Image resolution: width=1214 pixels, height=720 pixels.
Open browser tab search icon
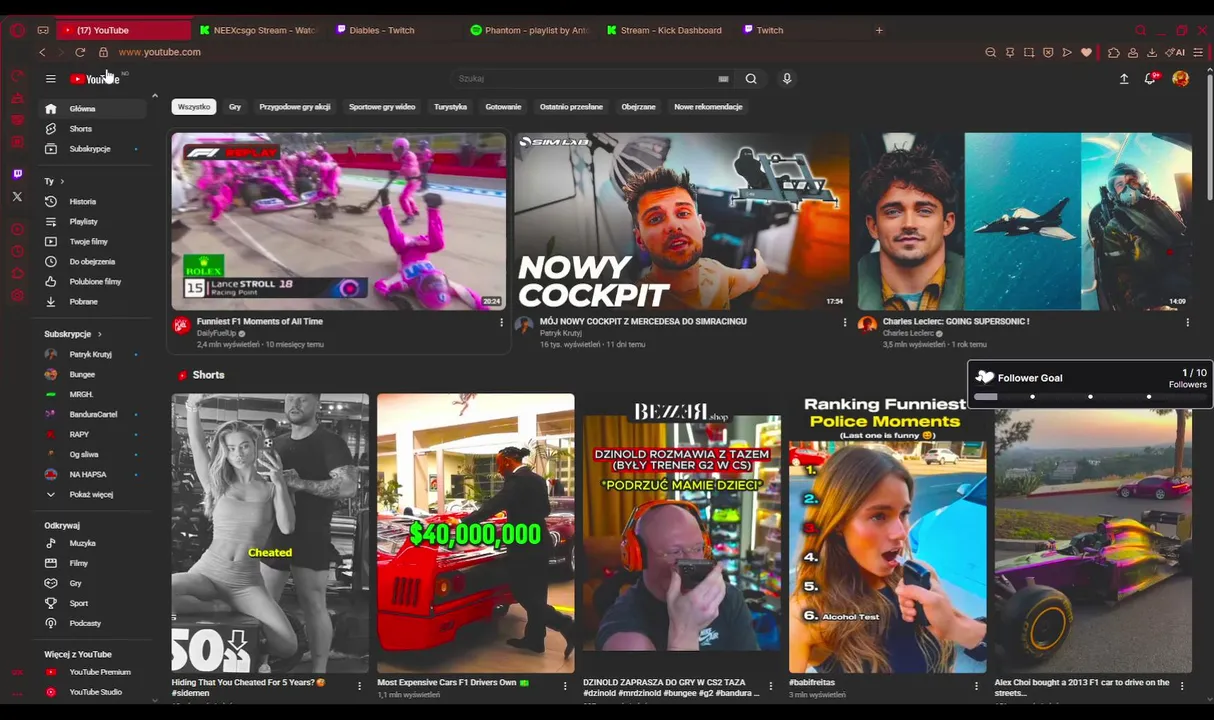[x=1141, y=30]
